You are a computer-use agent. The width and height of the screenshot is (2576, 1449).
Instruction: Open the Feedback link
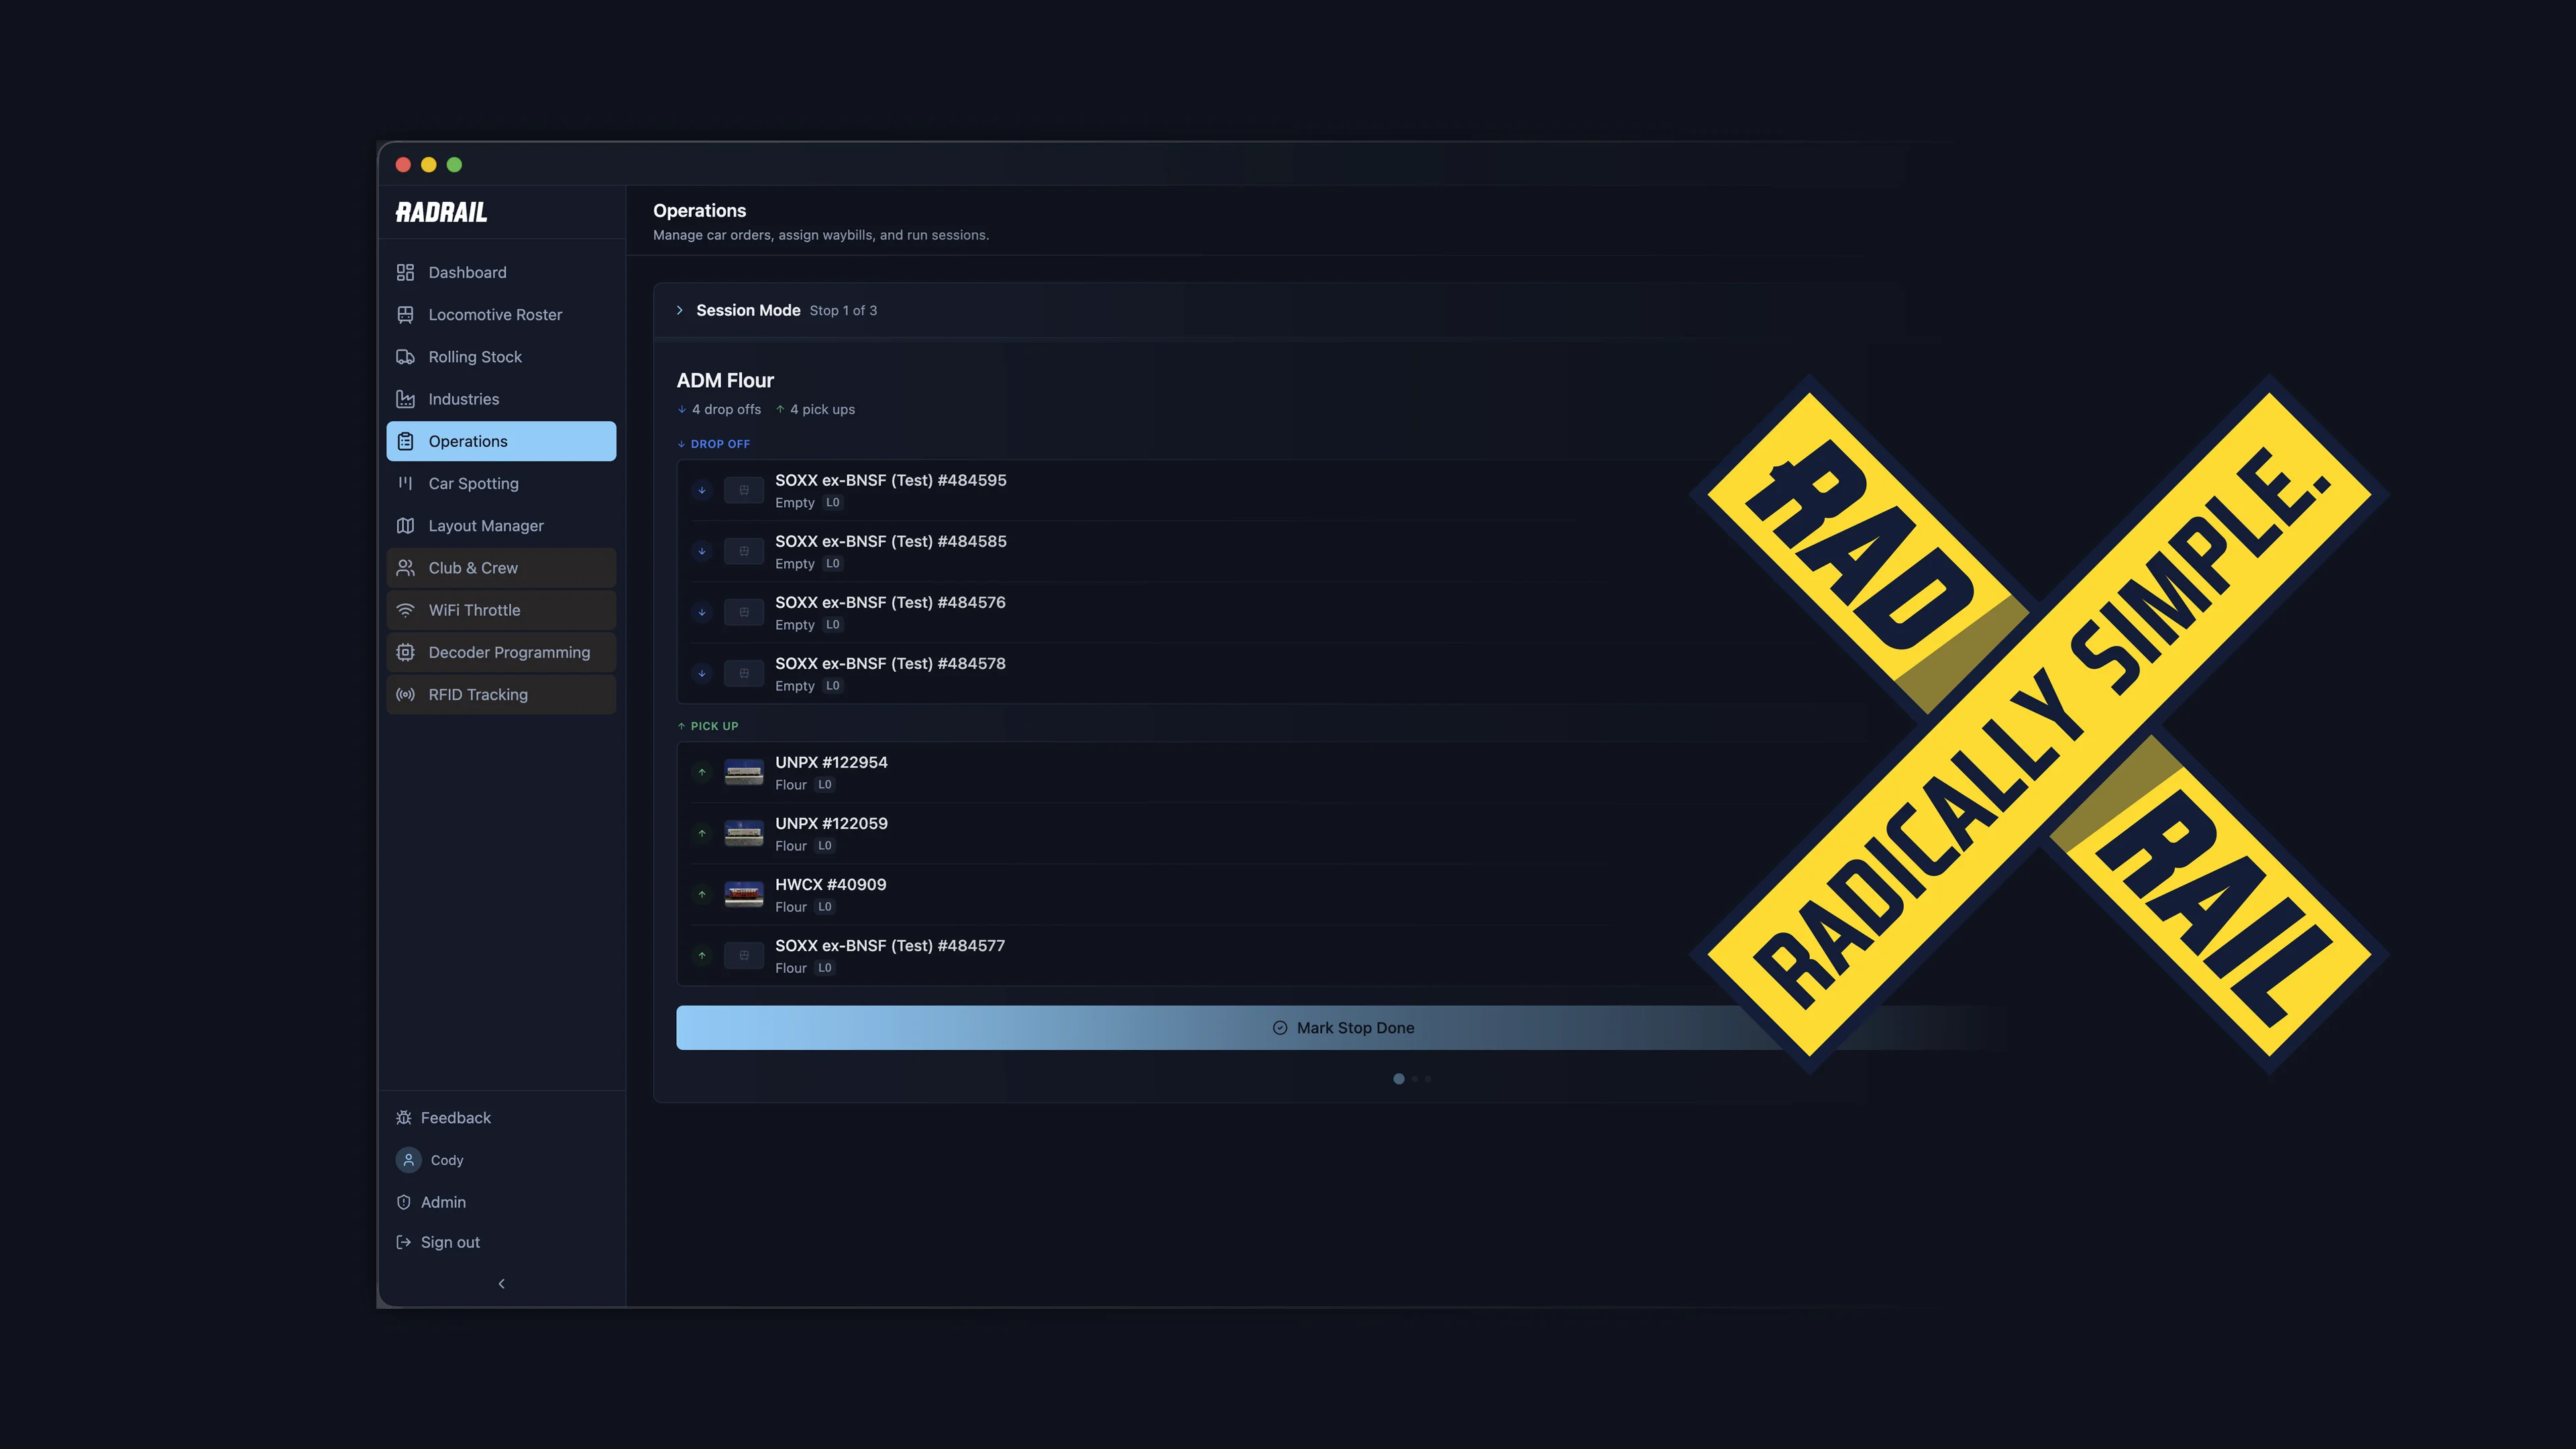pos(444,1118)
